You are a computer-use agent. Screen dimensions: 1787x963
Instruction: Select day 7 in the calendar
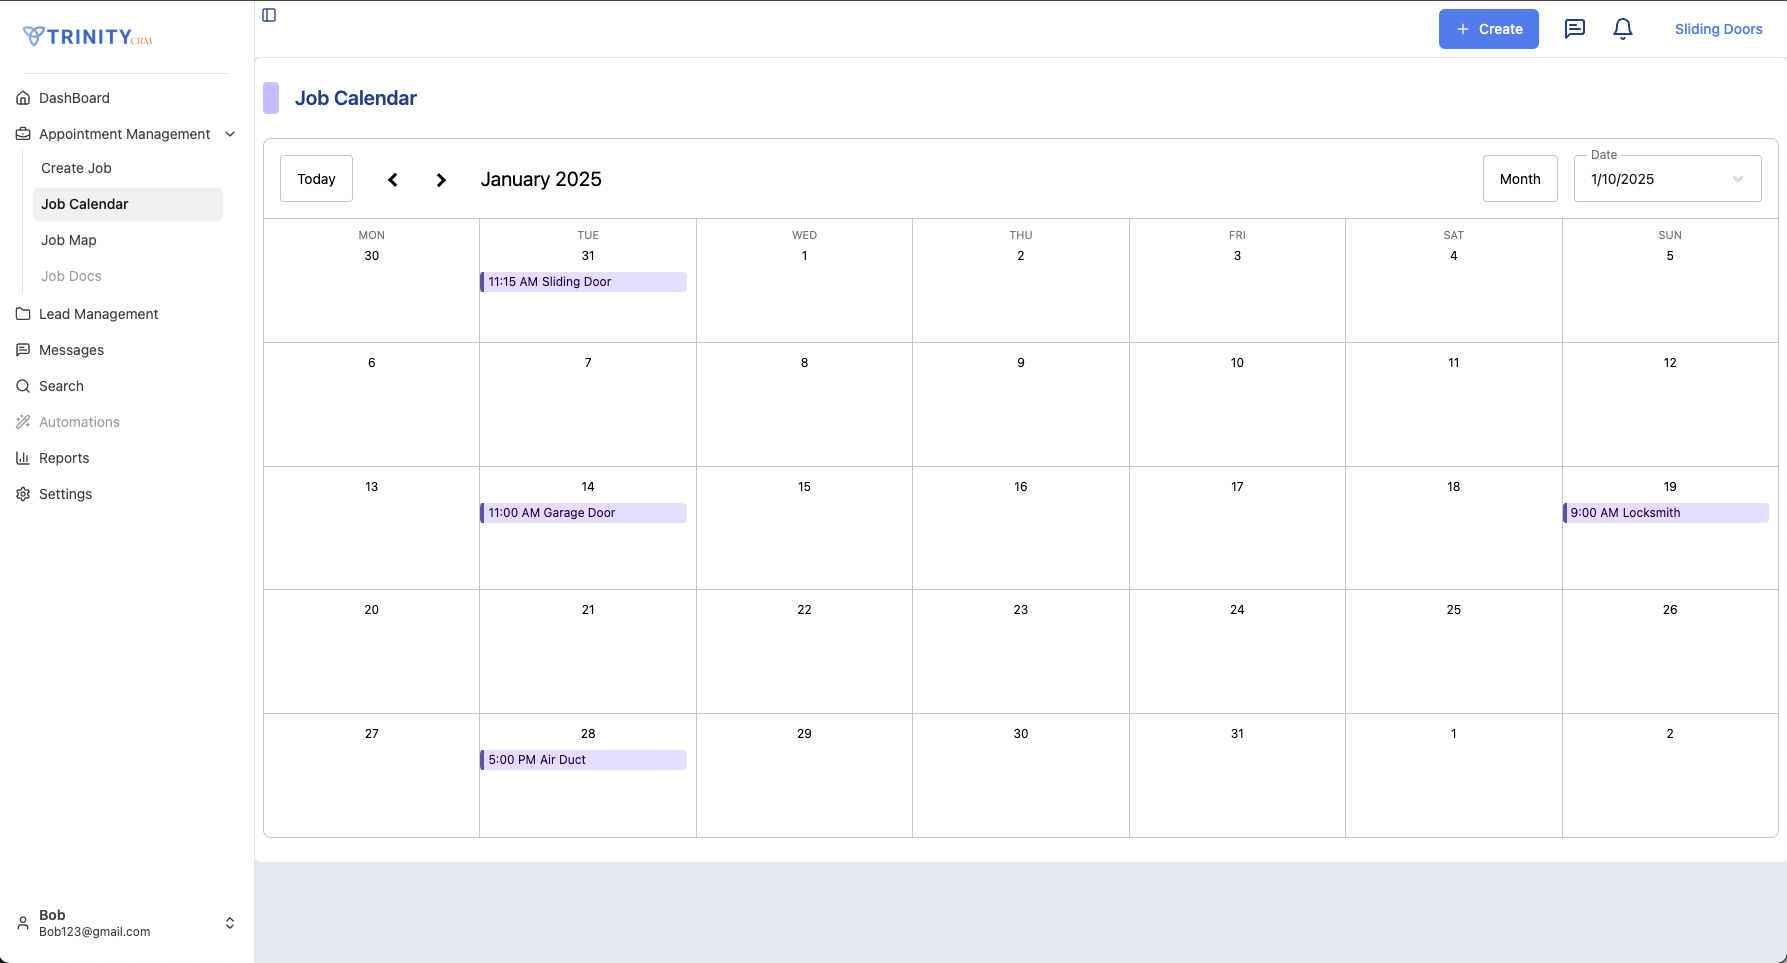[x=588, y=363]
